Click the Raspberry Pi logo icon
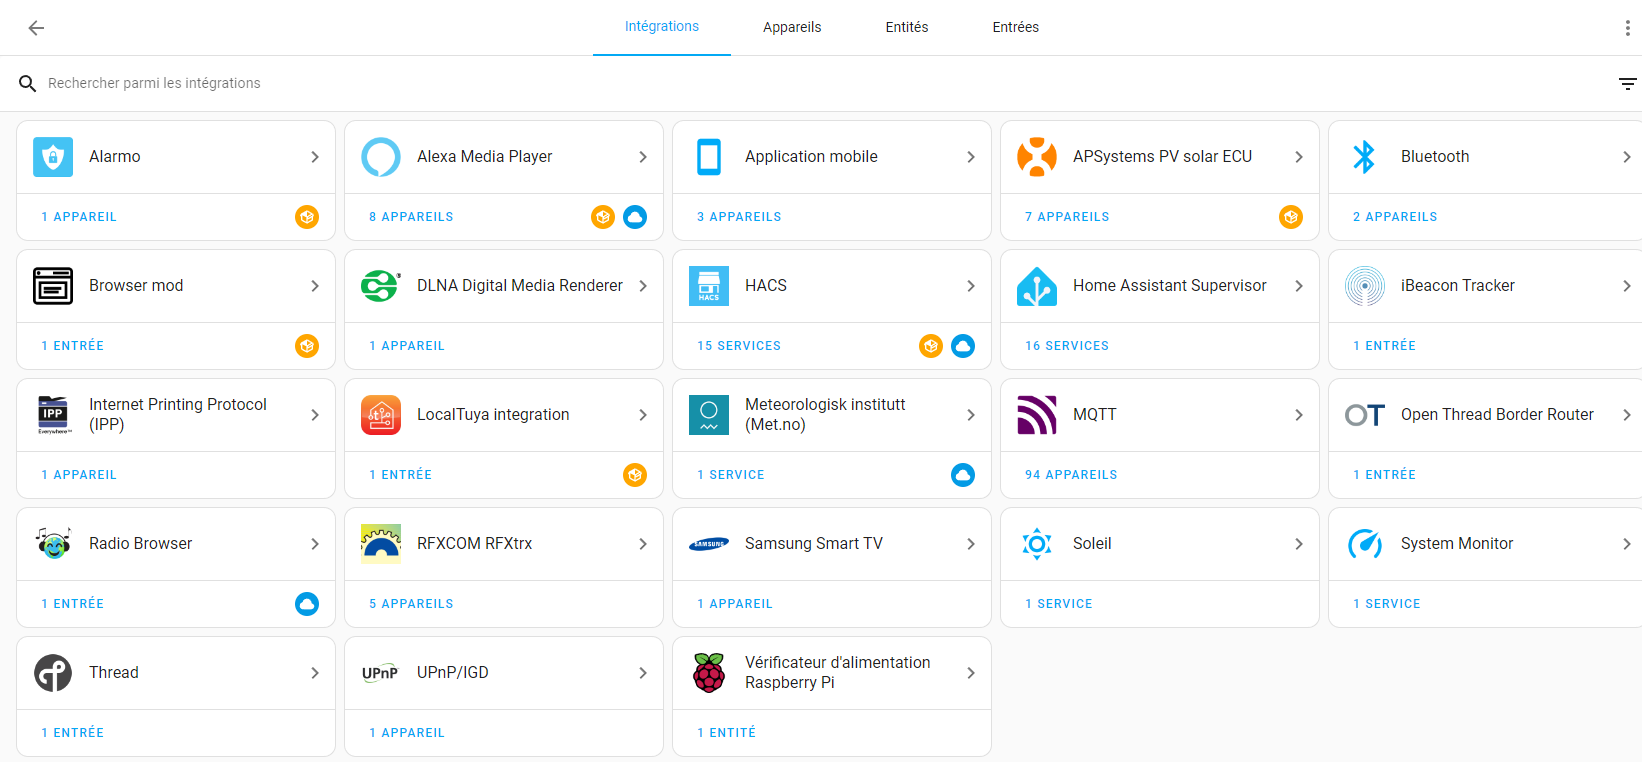1642x762 pixels. coord(709,673)
